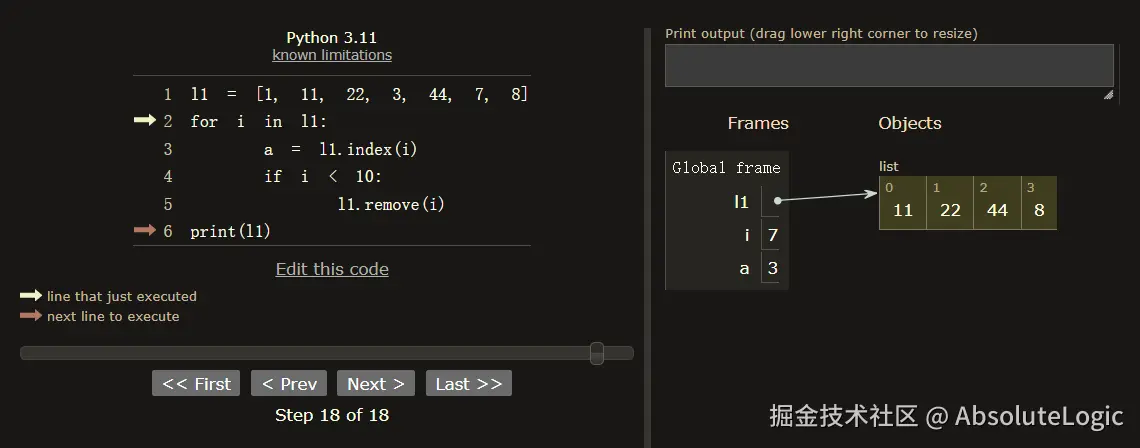The image size is (1140, 448).
Task: Click 'line that just executed' legend text
Action: (121, 297)
